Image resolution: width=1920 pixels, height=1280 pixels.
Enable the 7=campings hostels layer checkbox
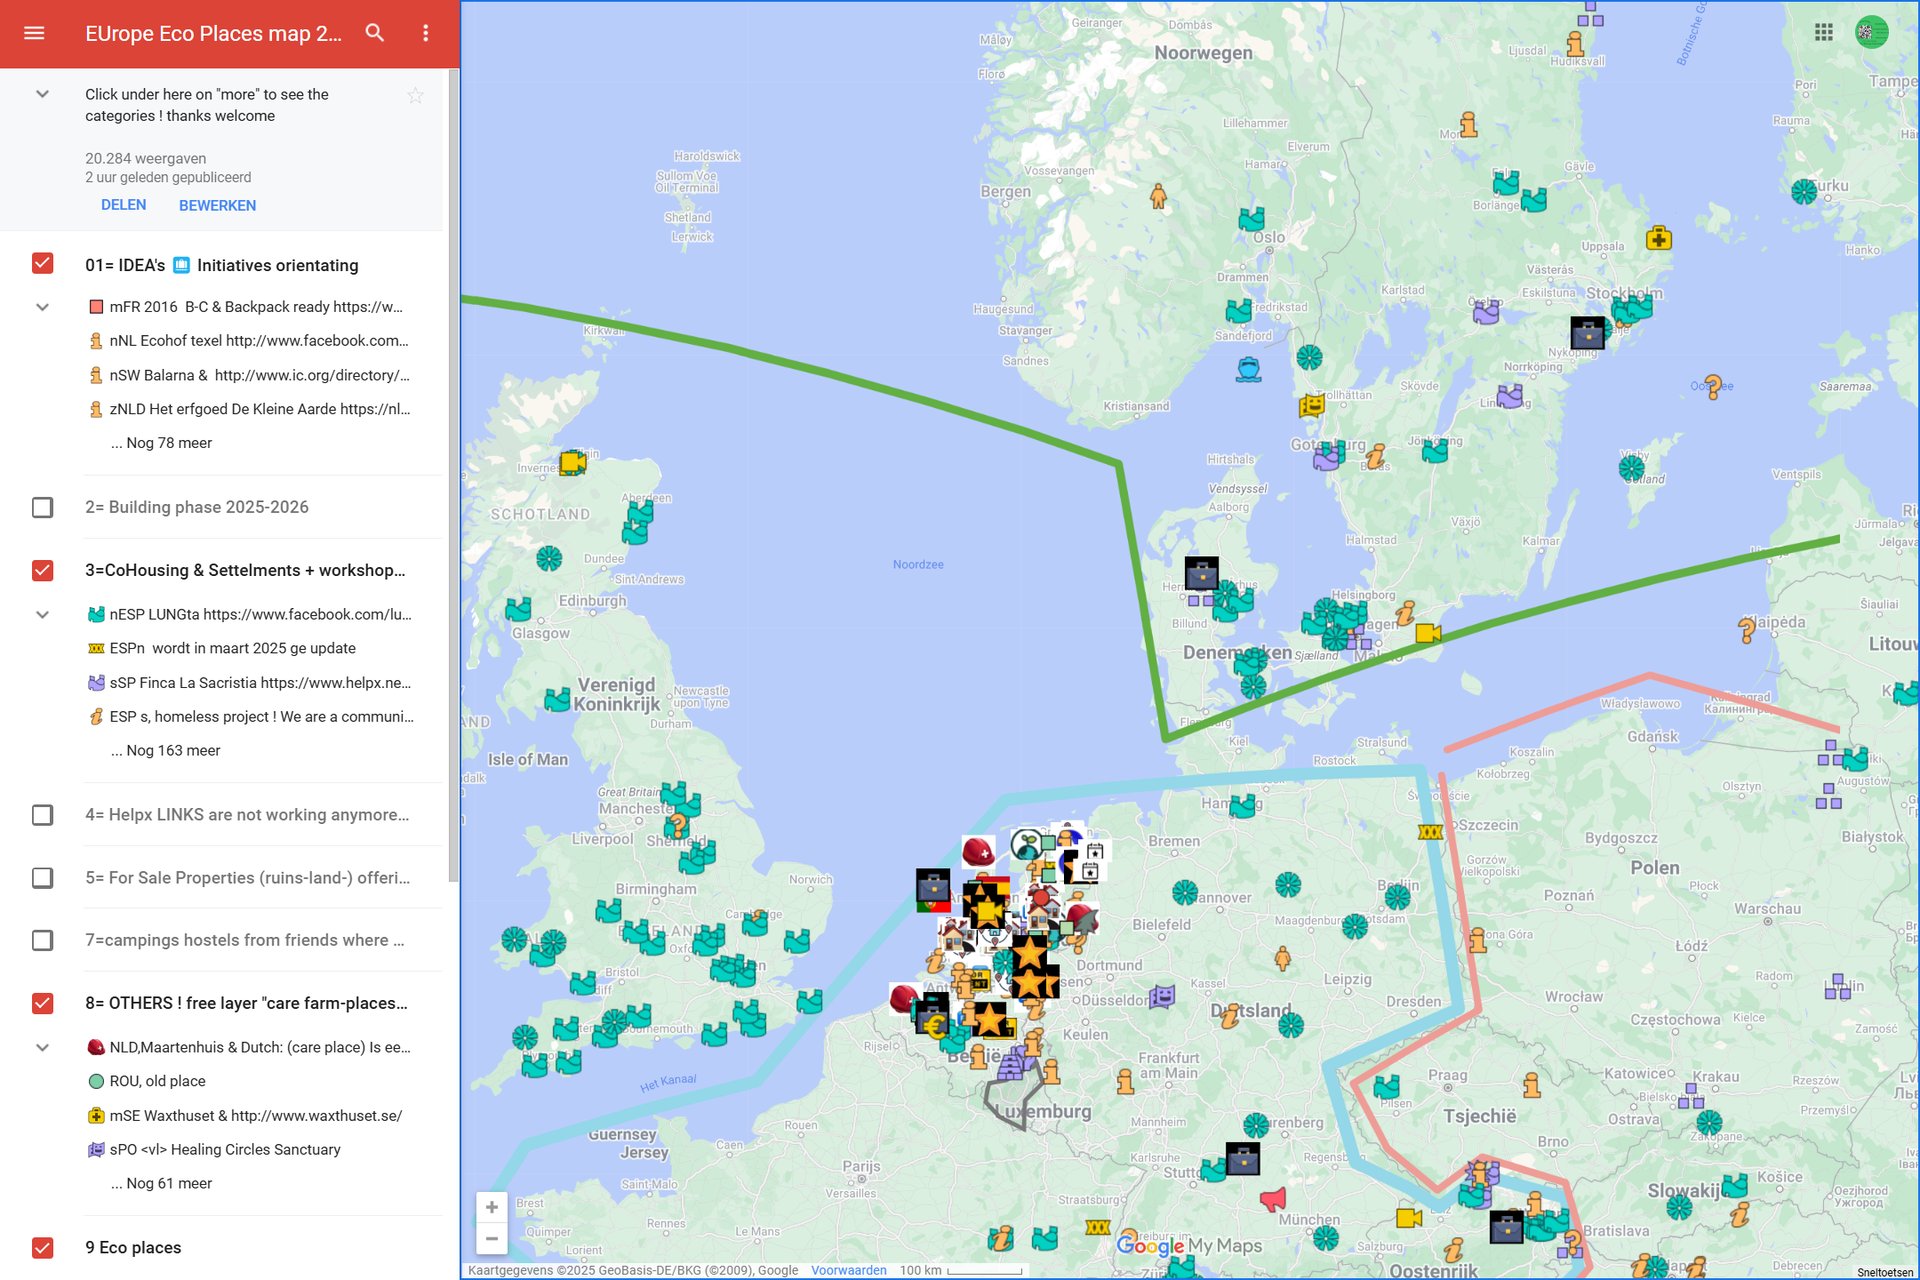click(42, 940)
